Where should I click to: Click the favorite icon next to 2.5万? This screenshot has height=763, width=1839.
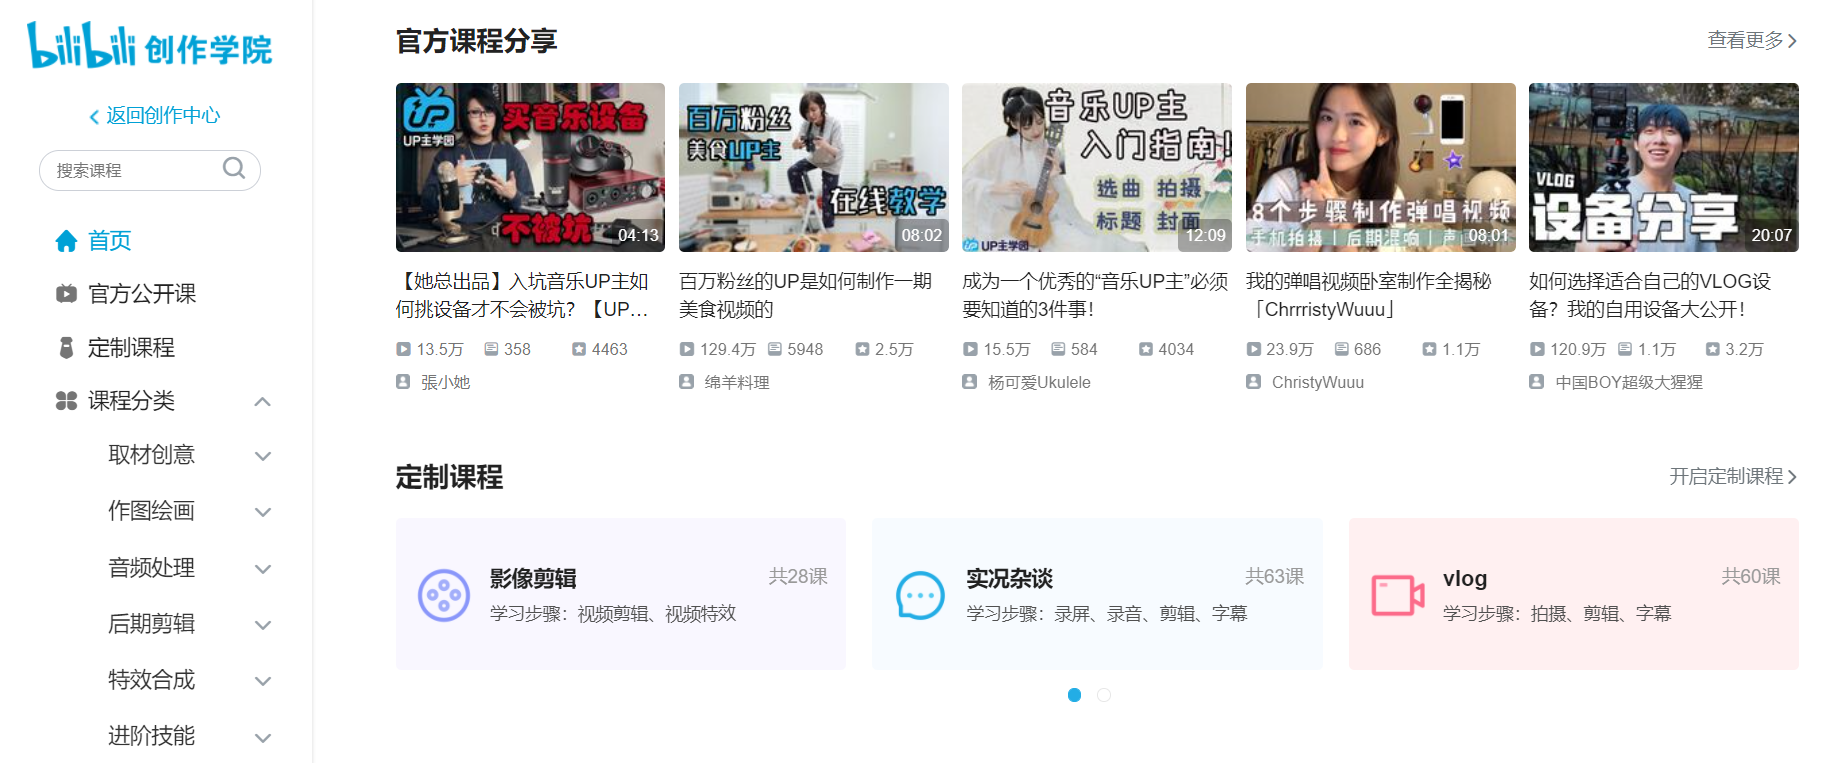862,349
